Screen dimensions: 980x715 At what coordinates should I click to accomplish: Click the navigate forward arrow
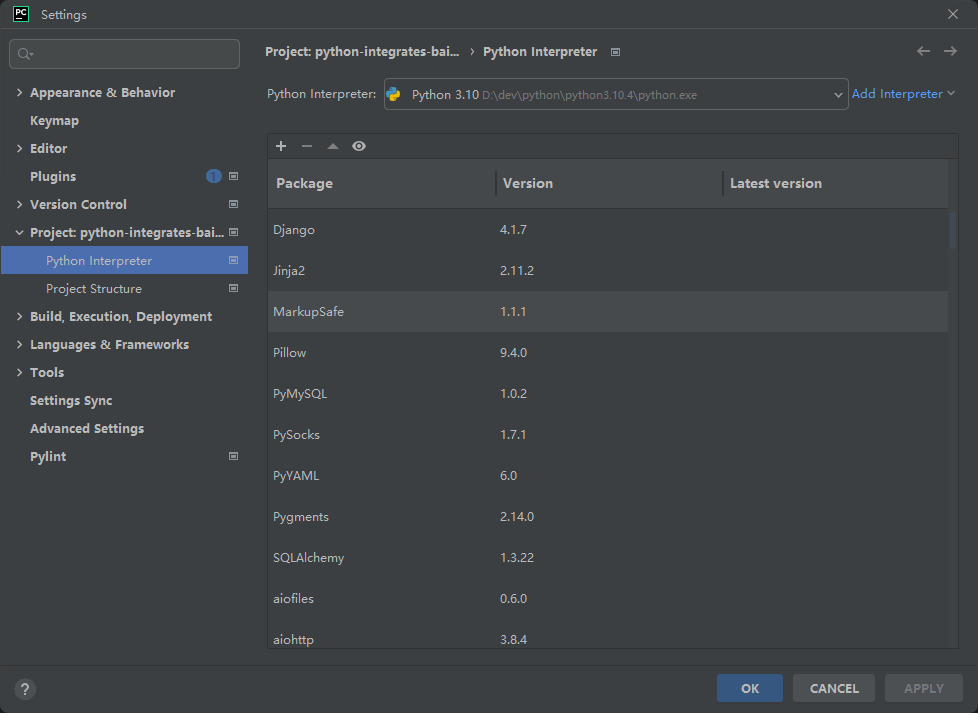point(950,51)
